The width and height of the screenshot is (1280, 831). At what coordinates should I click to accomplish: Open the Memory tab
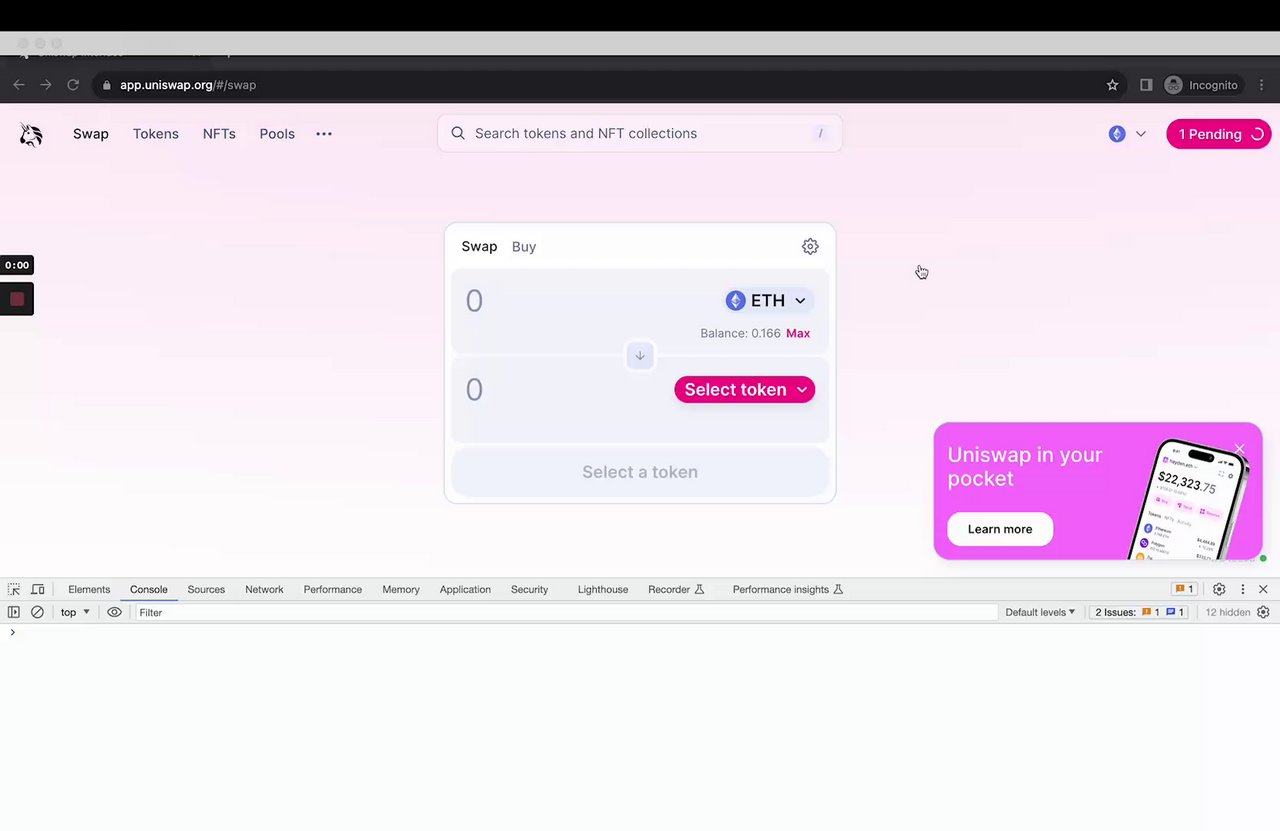pos(401,589)
